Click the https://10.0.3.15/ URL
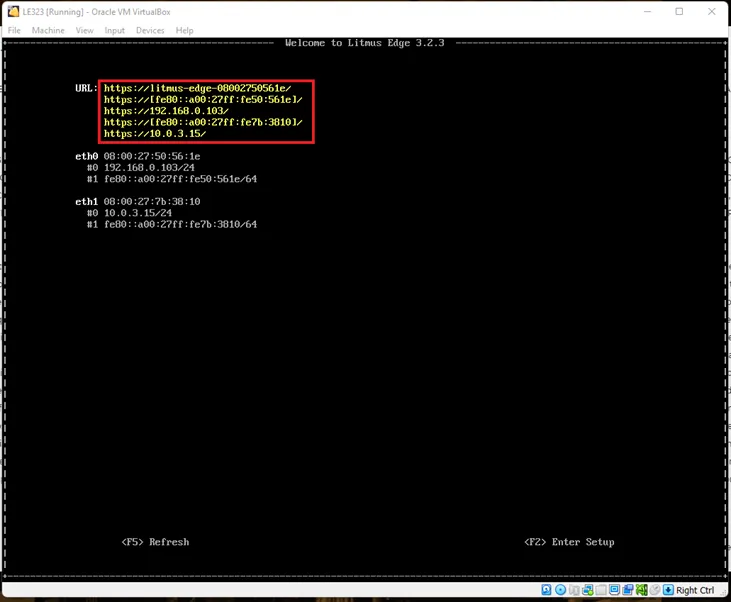731x602 pixels. click(155, 133)
